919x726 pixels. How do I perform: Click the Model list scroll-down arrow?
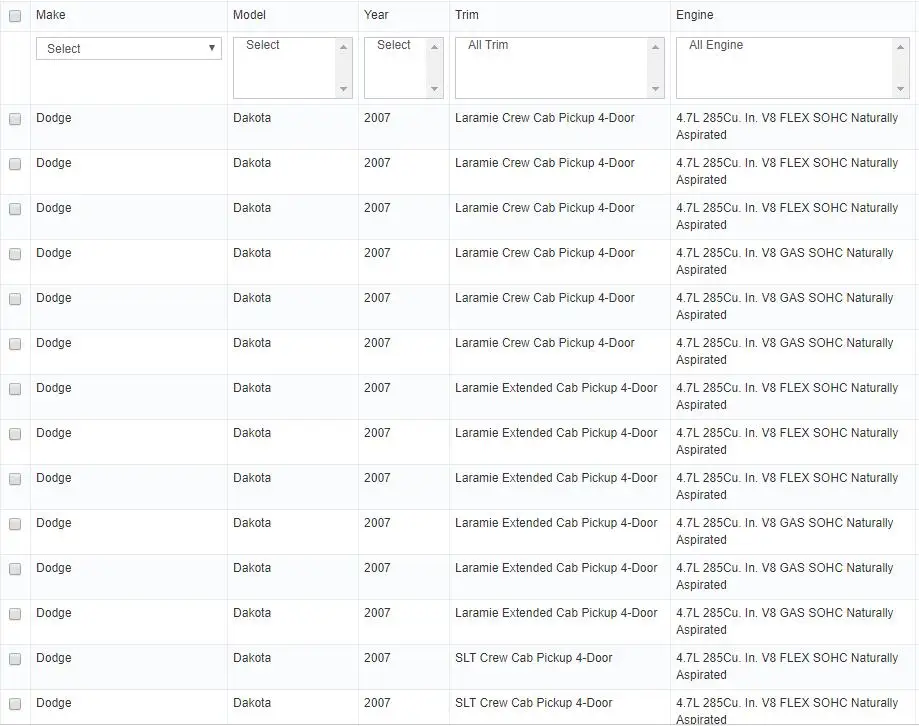pos(343,89)
